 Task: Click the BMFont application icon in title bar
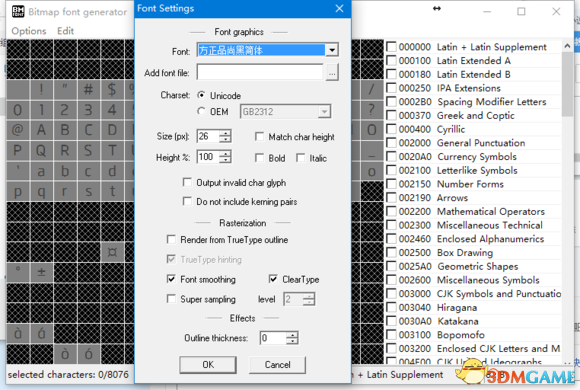(x=18, y=11)
